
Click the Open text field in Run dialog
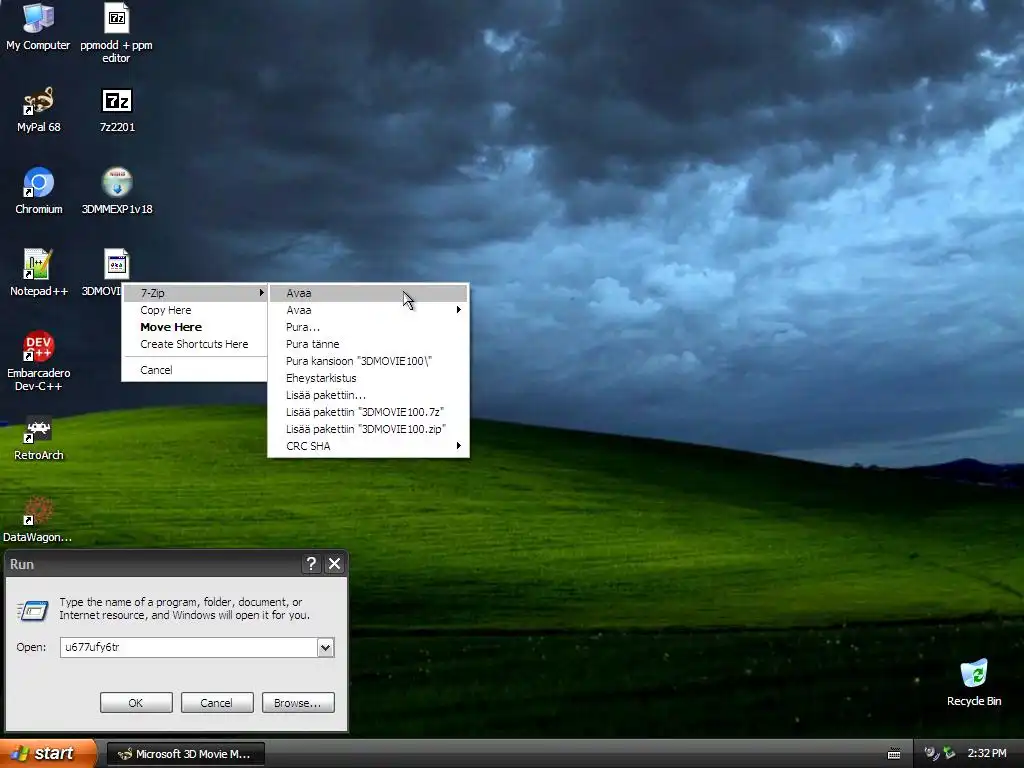point(189,647)
